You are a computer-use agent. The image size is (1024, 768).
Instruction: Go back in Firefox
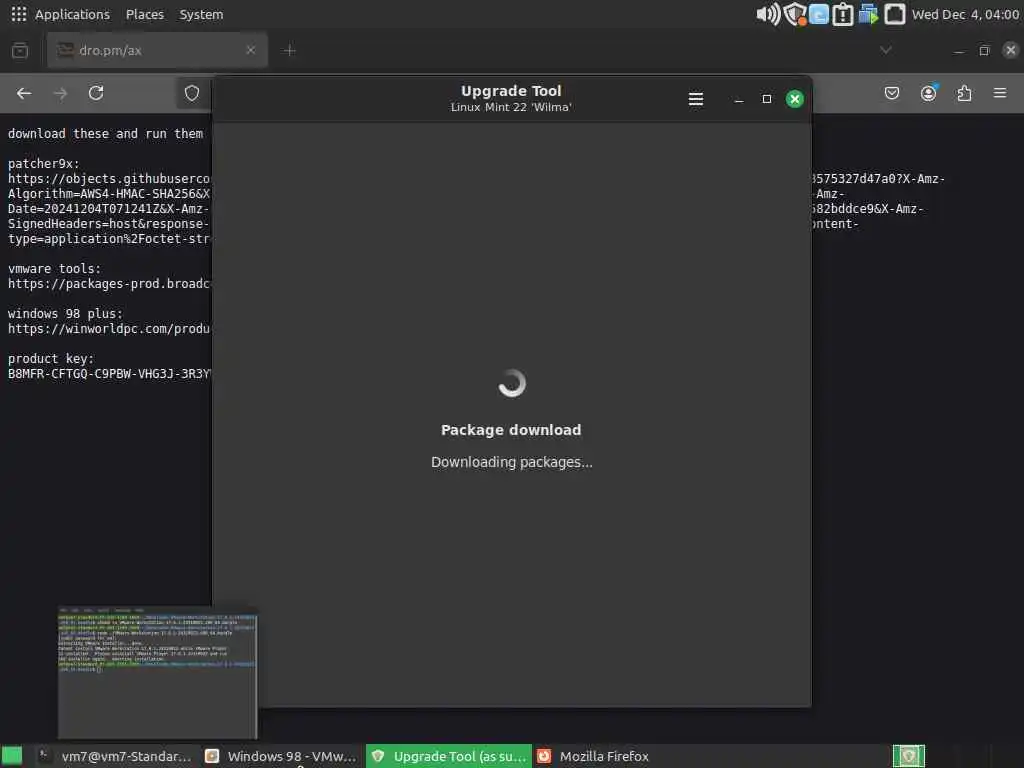[24, 93]
